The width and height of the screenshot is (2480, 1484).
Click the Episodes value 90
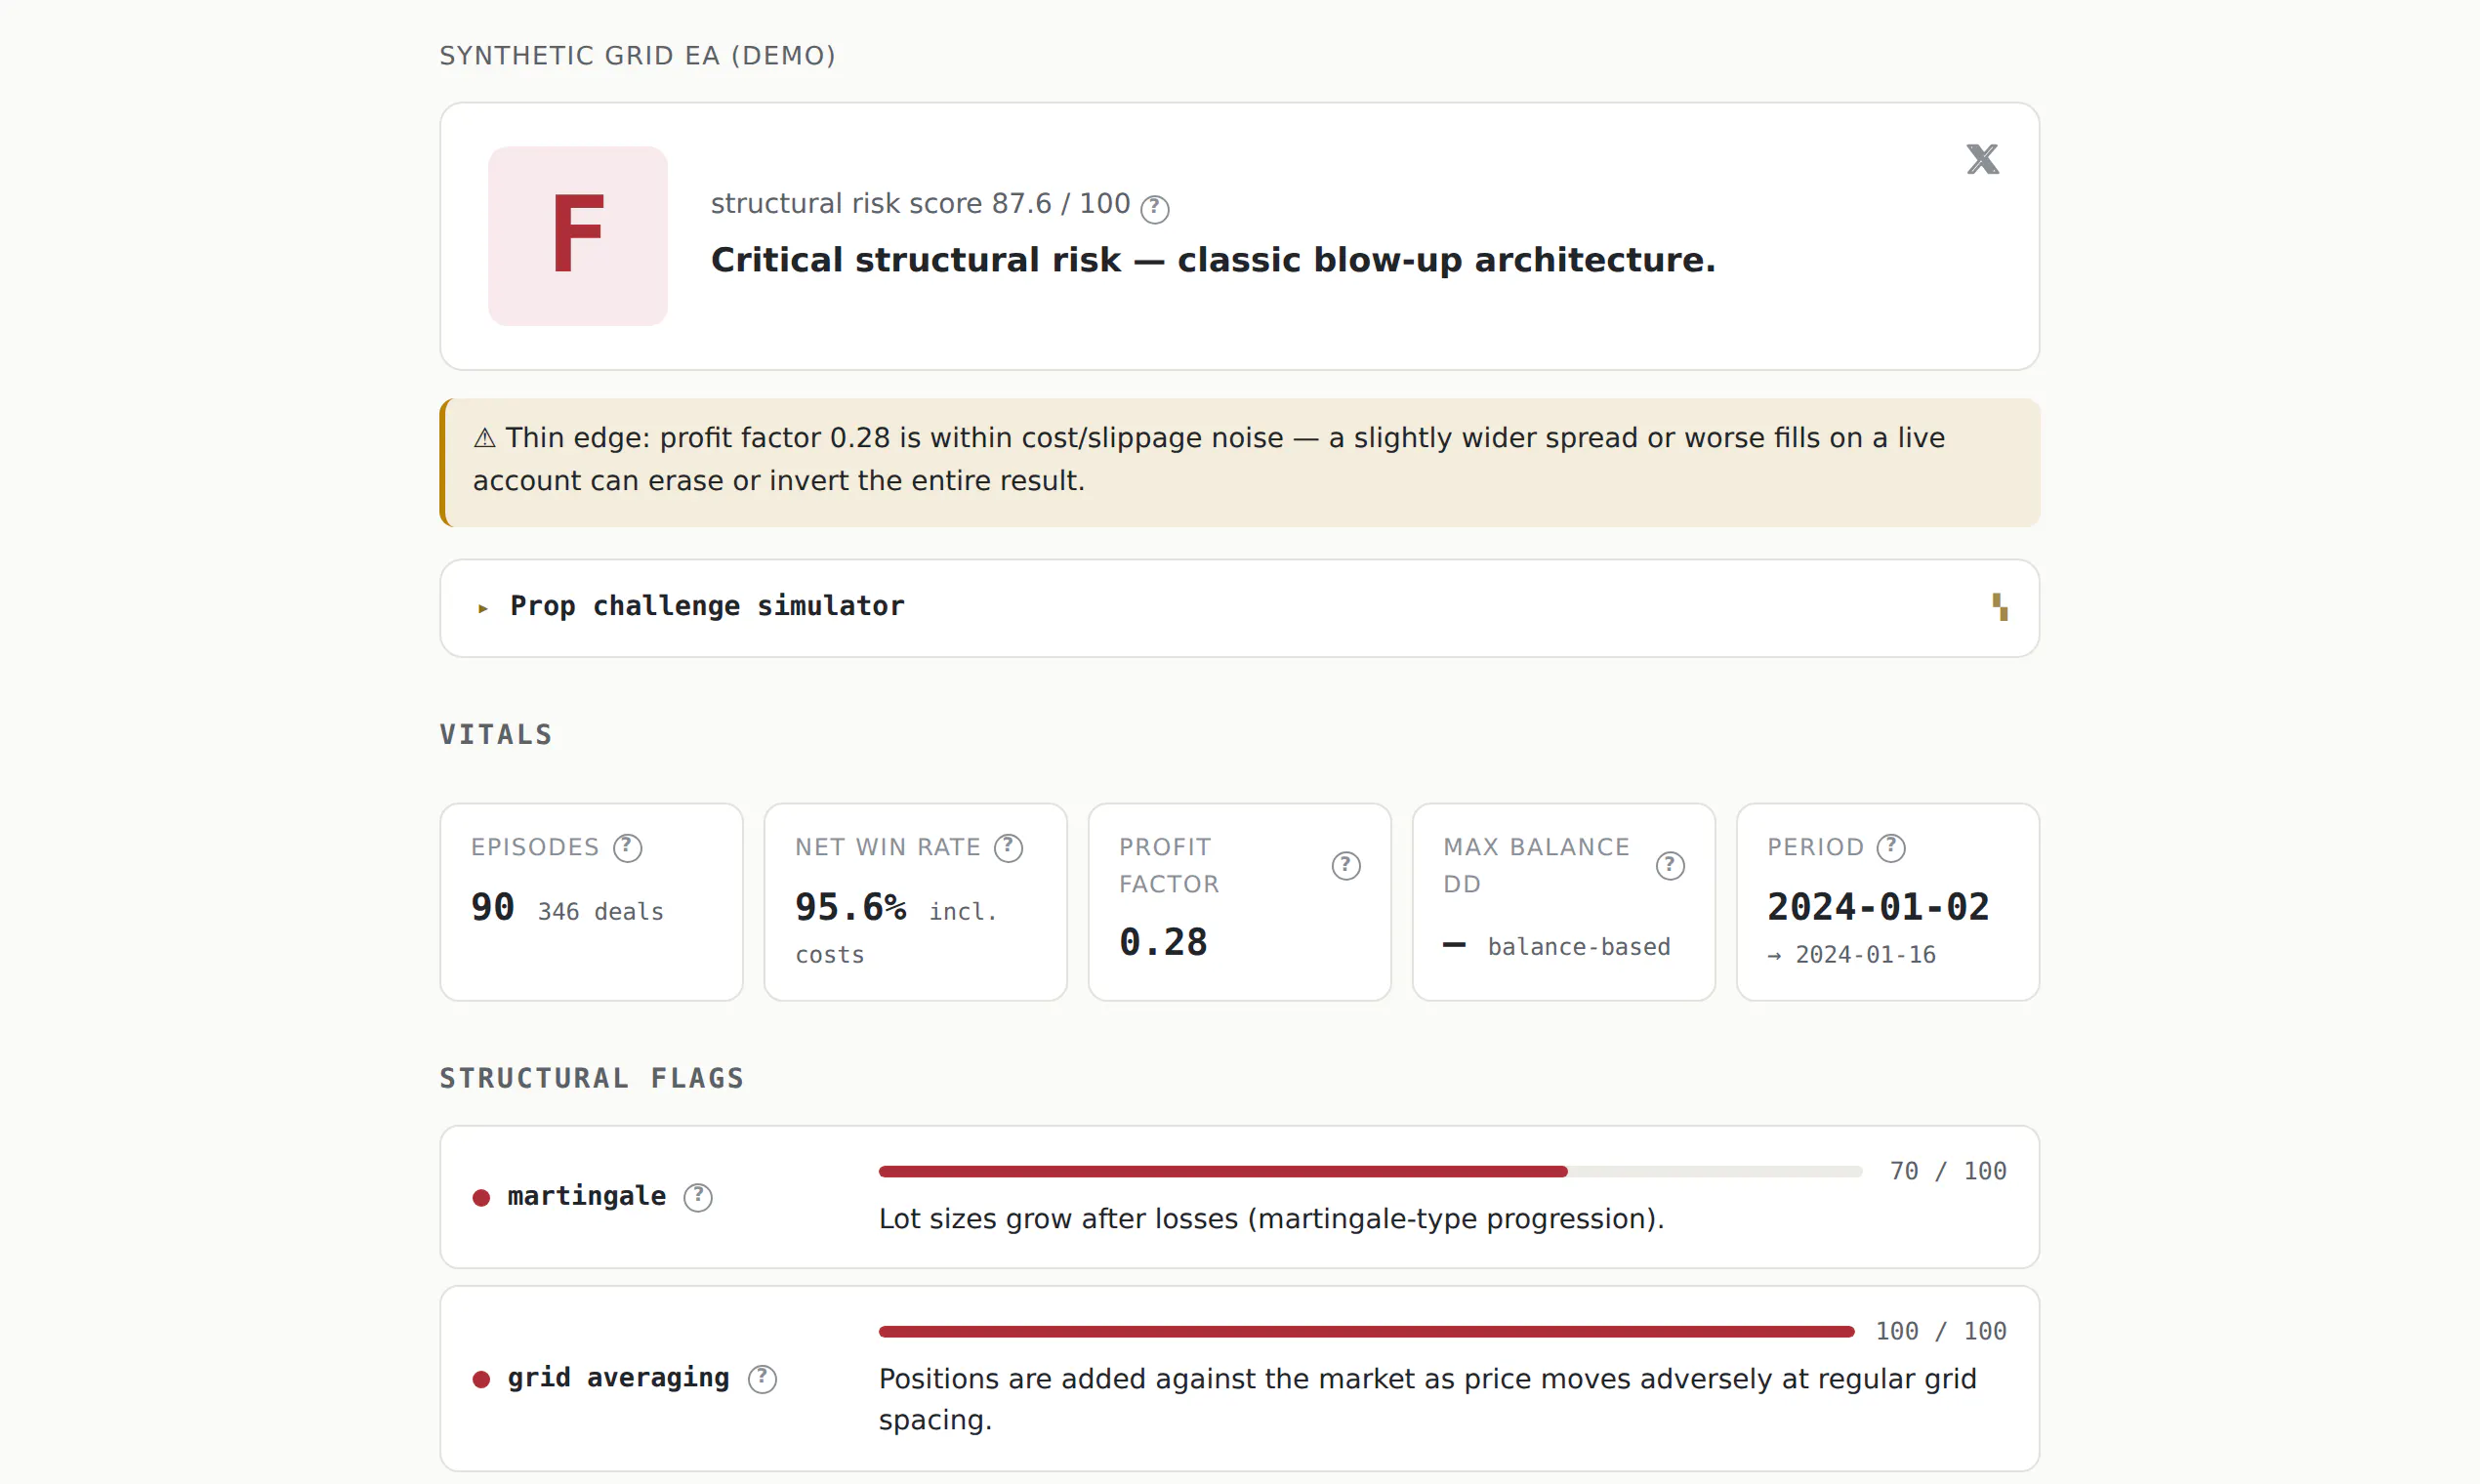coord(493,907)
